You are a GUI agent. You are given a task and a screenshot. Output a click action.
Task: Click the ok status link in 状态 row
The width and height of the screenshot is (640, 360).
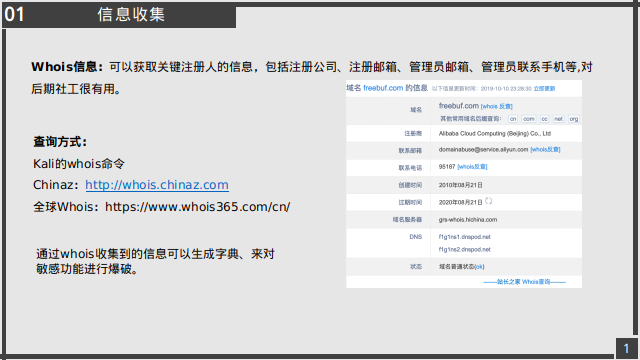pyautogui.click(x=479, y=267)
